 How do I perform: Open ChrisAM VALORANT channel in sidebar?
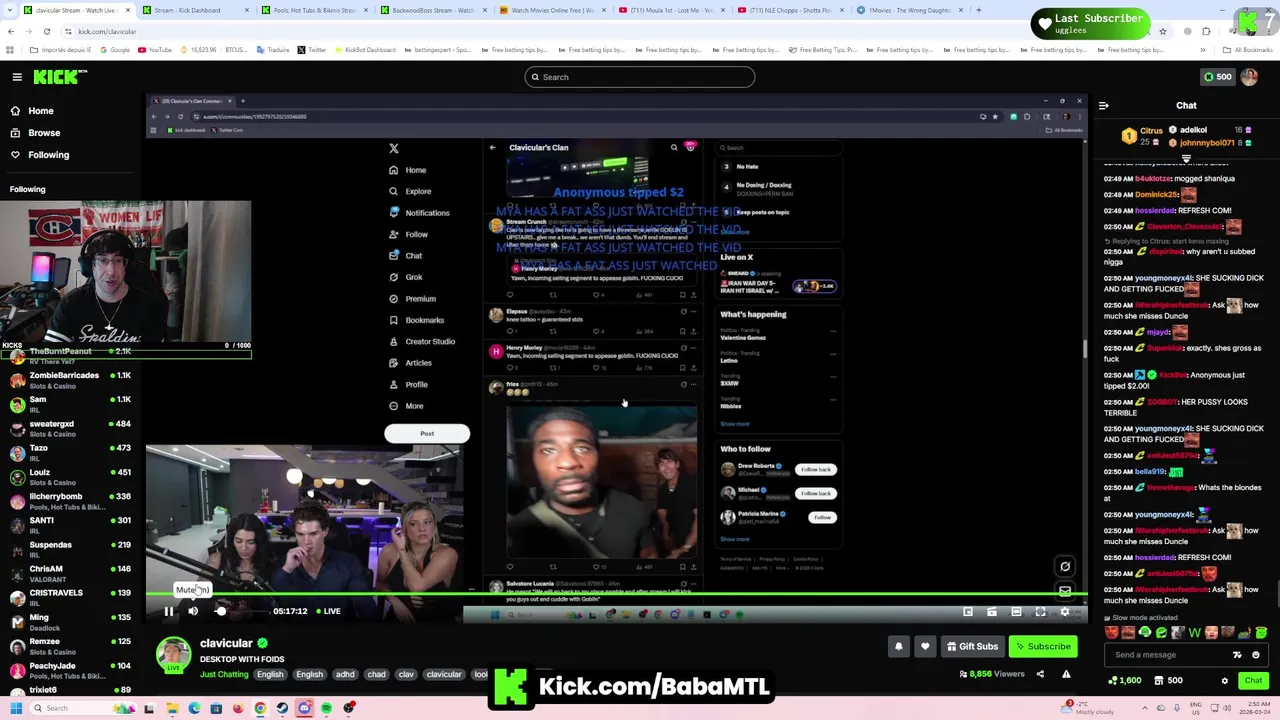point(70,573)
